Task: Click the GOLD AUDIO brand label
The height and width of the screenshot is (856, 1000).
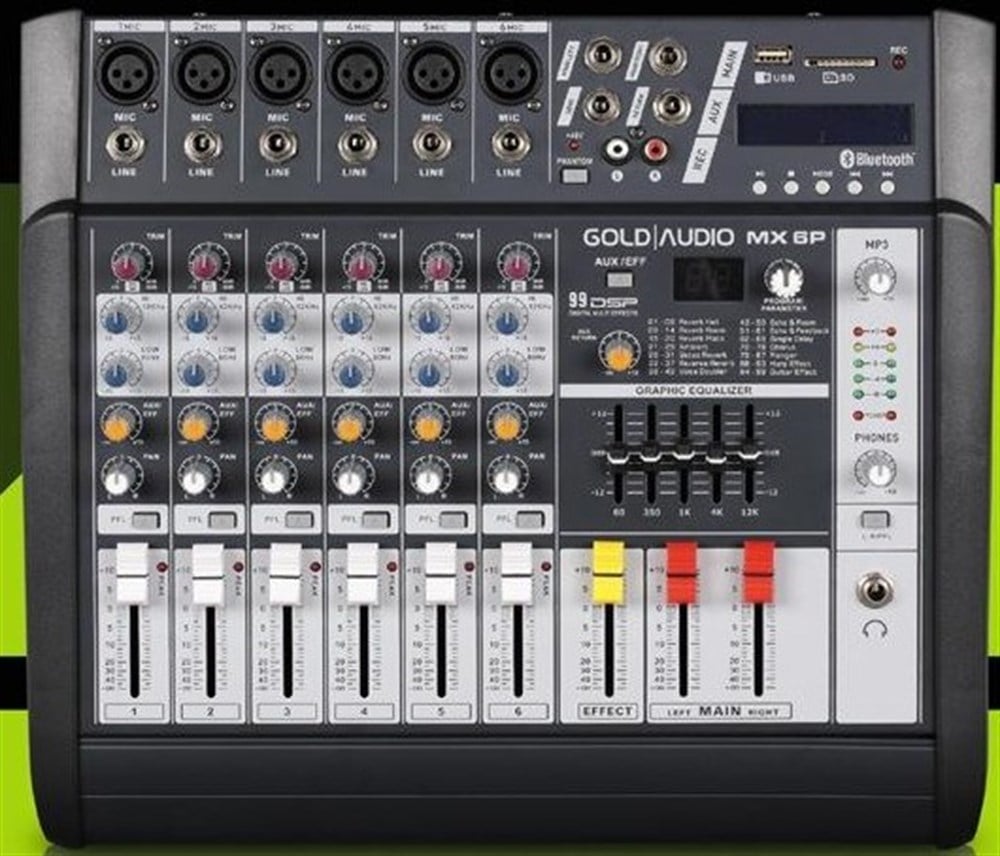Action: tap(658, 238)
